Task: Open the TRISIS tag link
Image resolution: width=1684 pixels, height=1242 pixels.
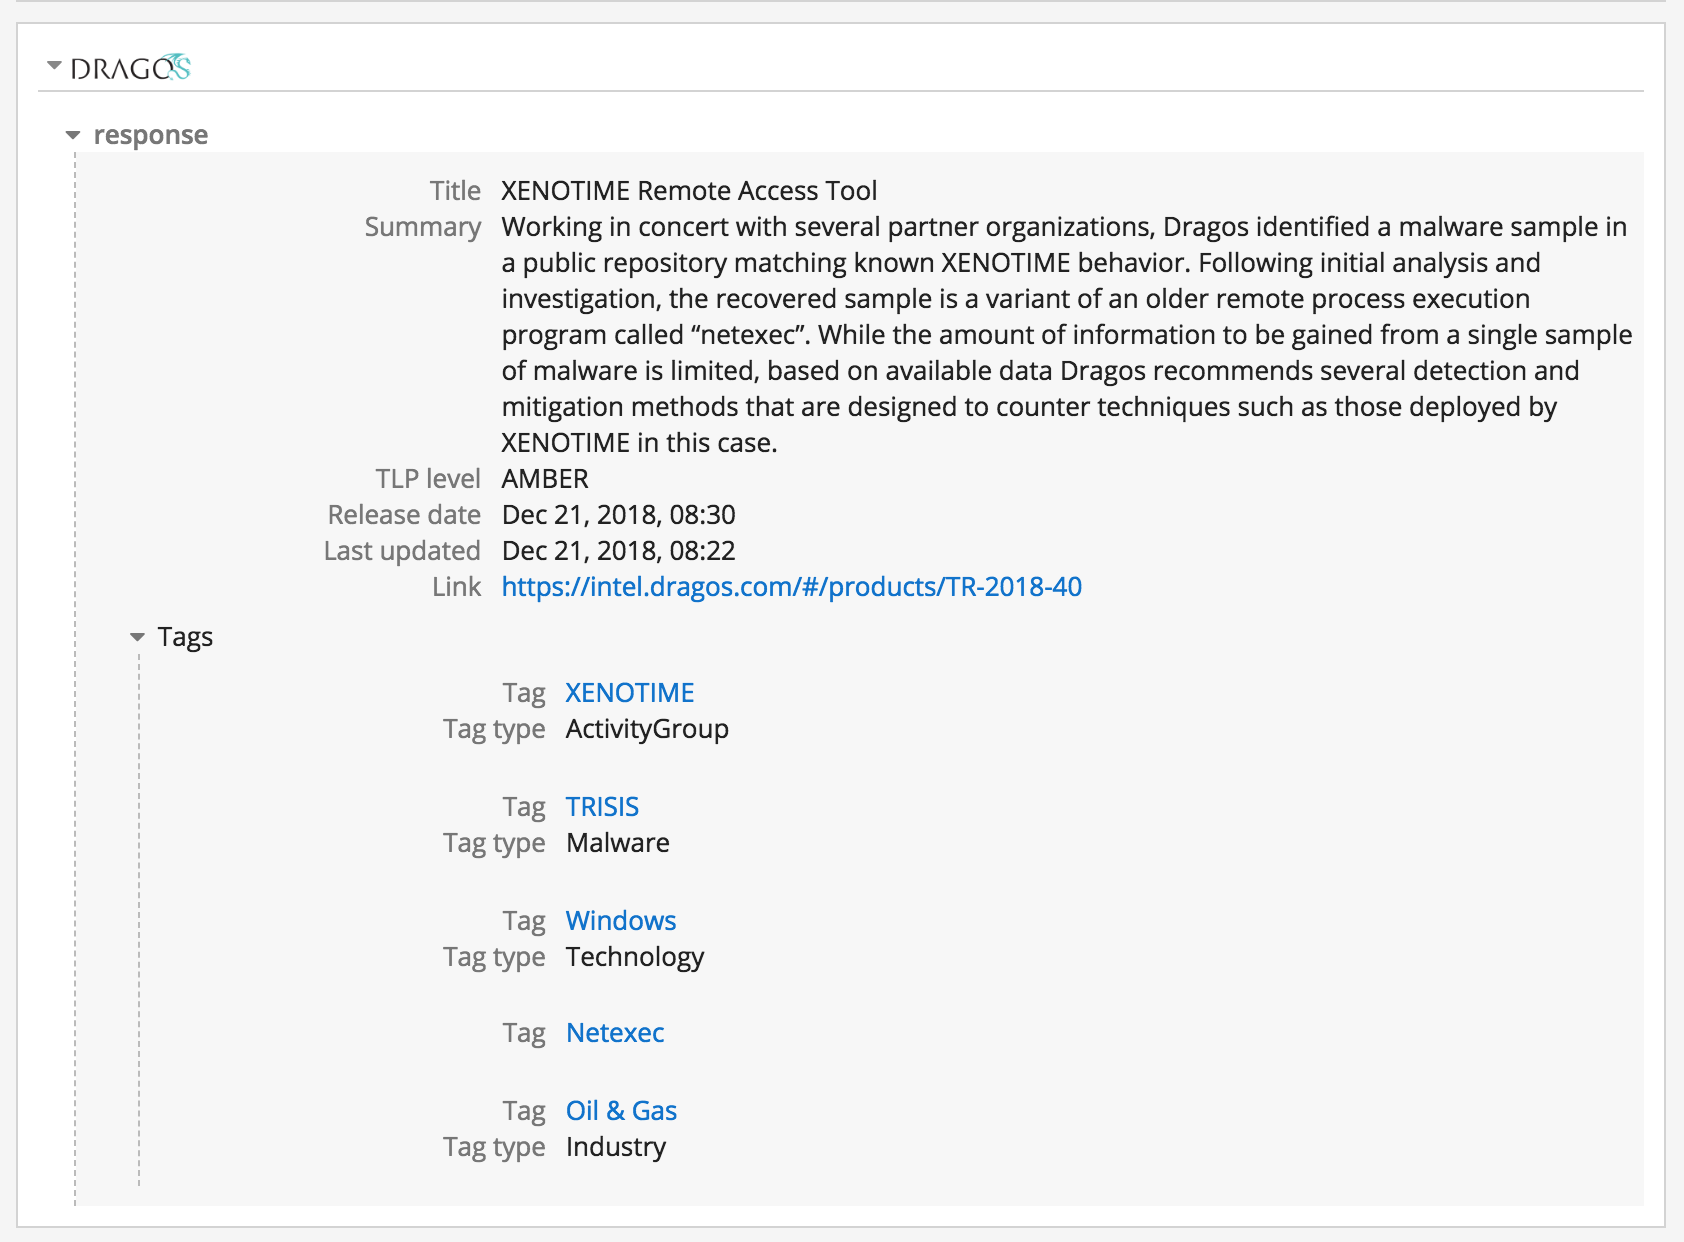Action: coord(602,807)
